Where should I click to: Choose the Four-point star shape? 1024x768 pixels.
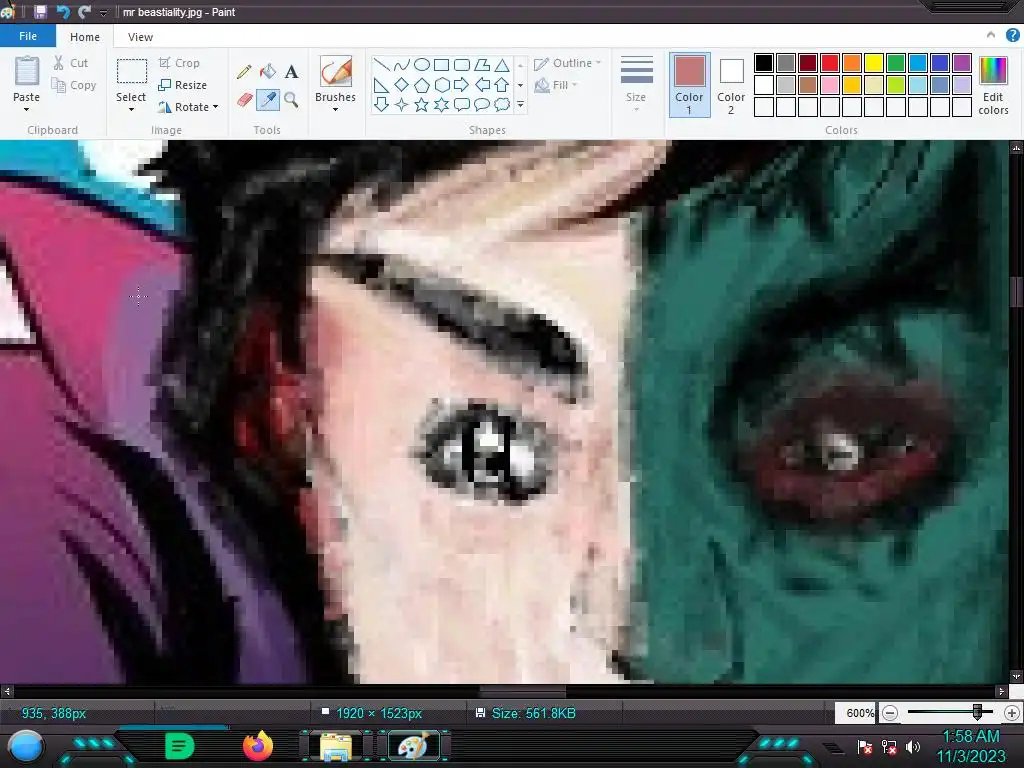pos(402,104)
